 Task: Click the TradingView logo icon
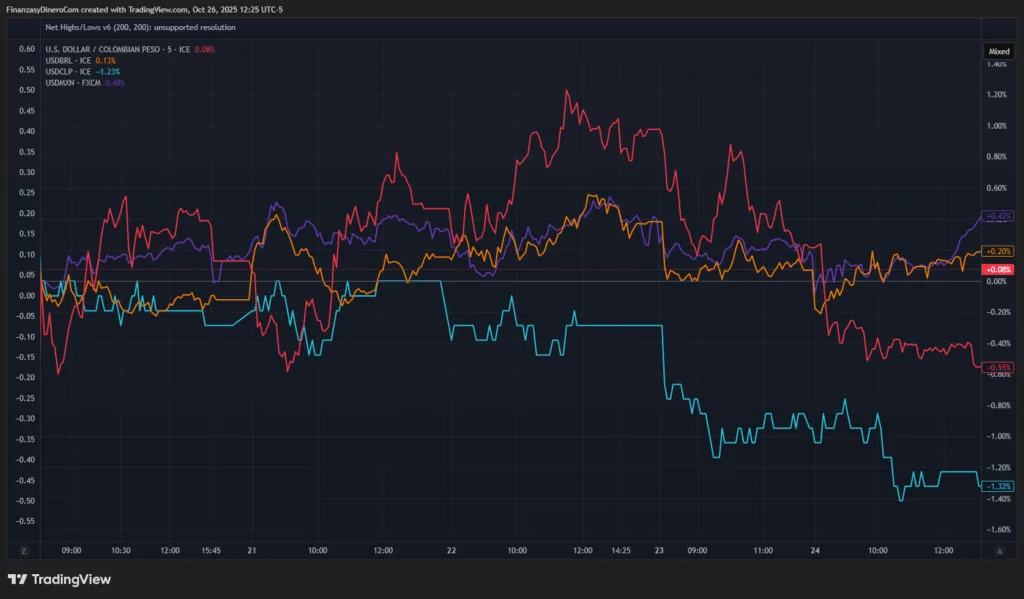[x=17, y=579]
